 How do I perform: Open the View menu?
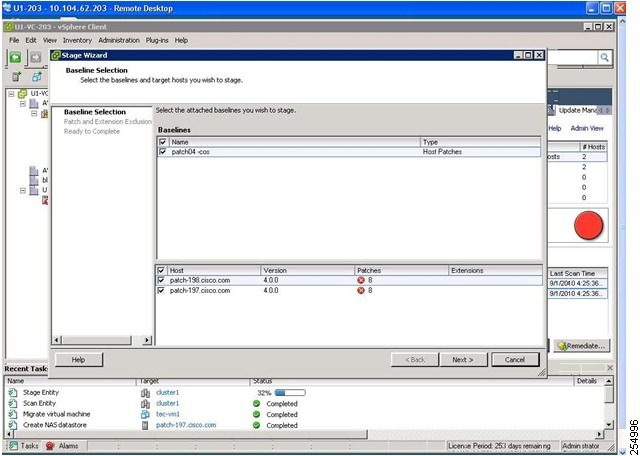point(49,40)
